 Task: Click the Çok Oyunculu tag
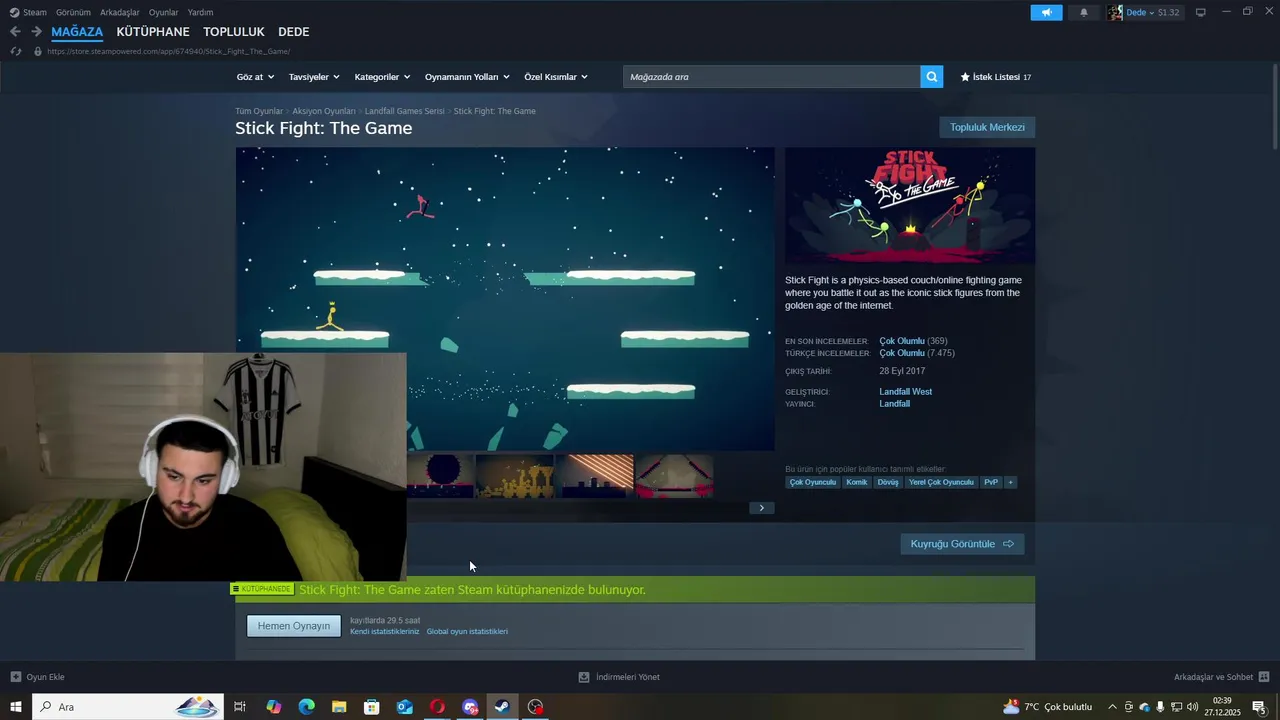click(812, 482)
